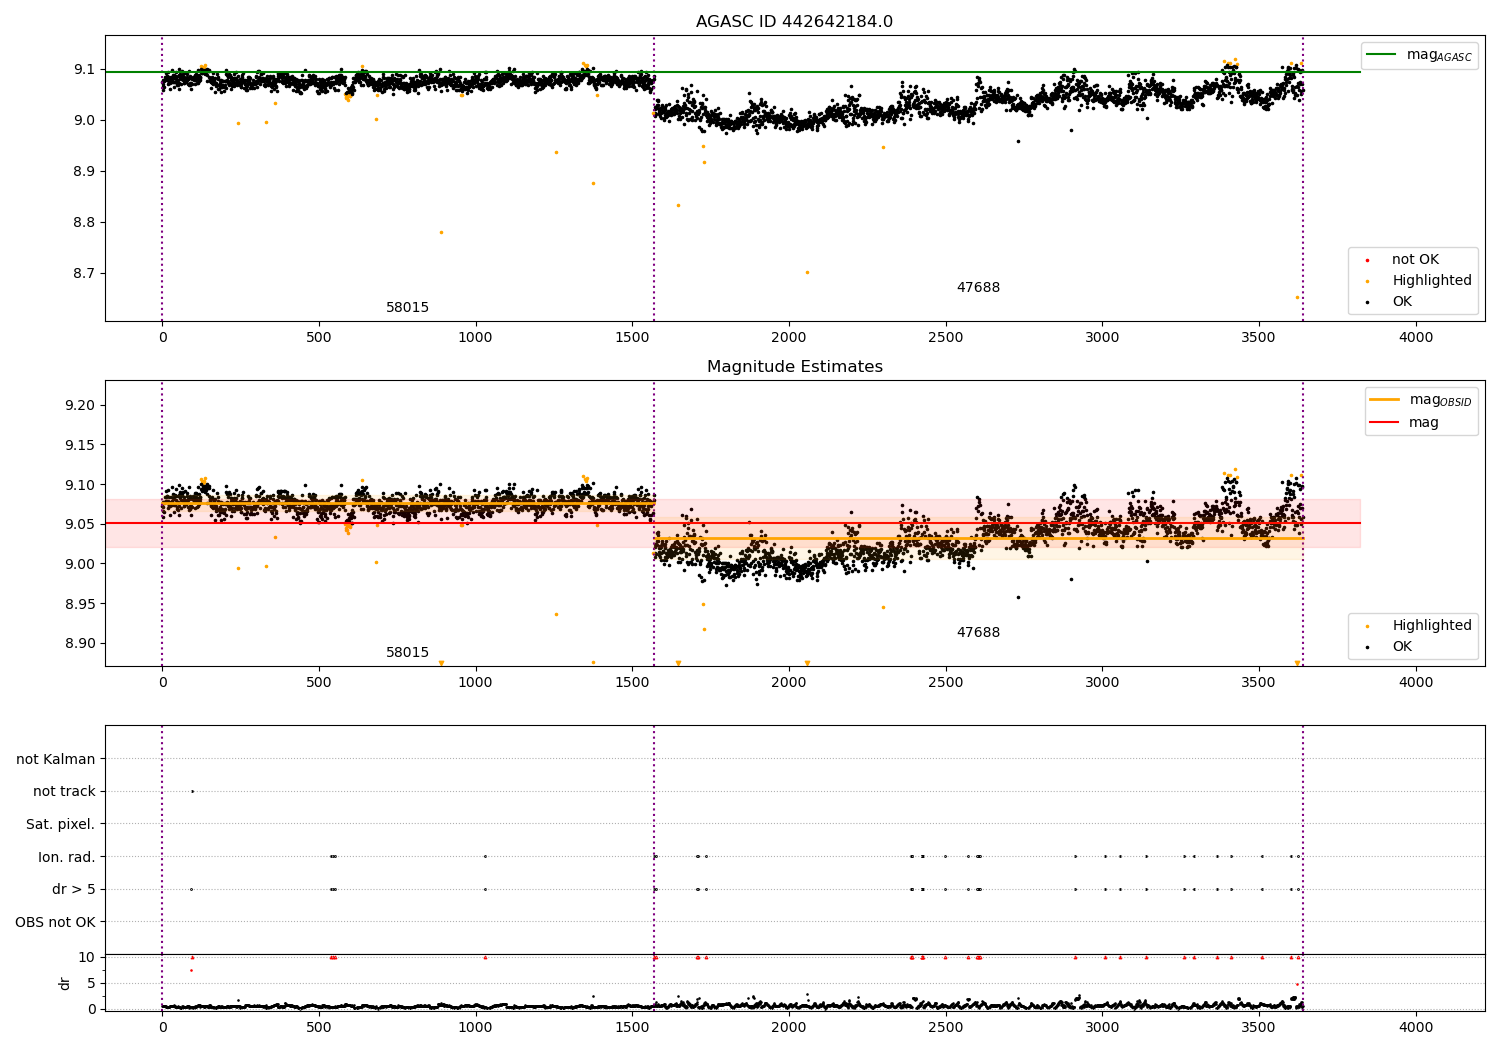Click the 'Sat. pixel.' row label
The height and width of the screenshot is (1050, 1500).
point(61,825)
